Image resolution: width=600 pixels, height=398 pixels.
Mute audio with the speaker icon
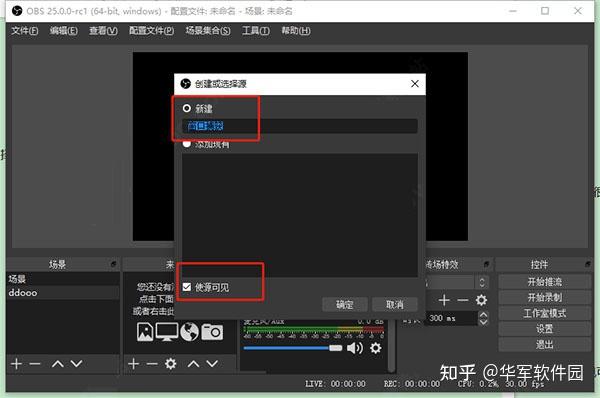[x=355, y=348]
